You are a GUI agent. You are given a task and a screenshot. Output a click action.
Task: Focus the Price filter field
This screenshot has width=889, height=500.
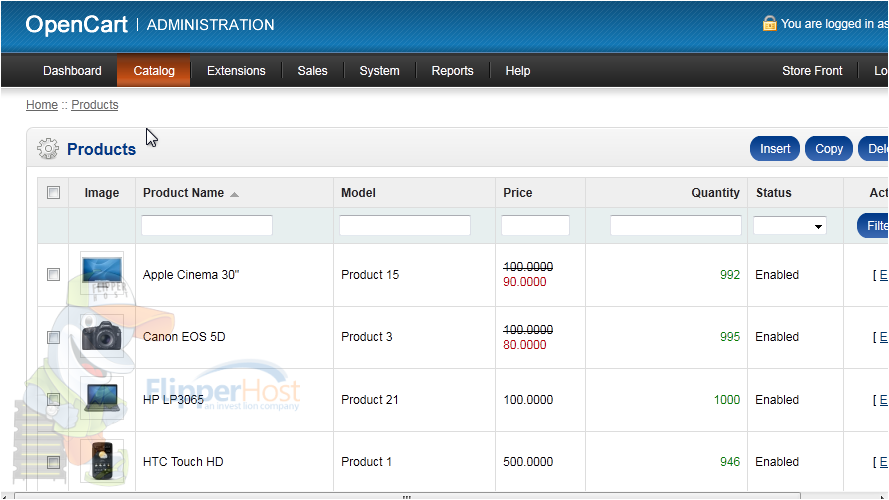535,226
